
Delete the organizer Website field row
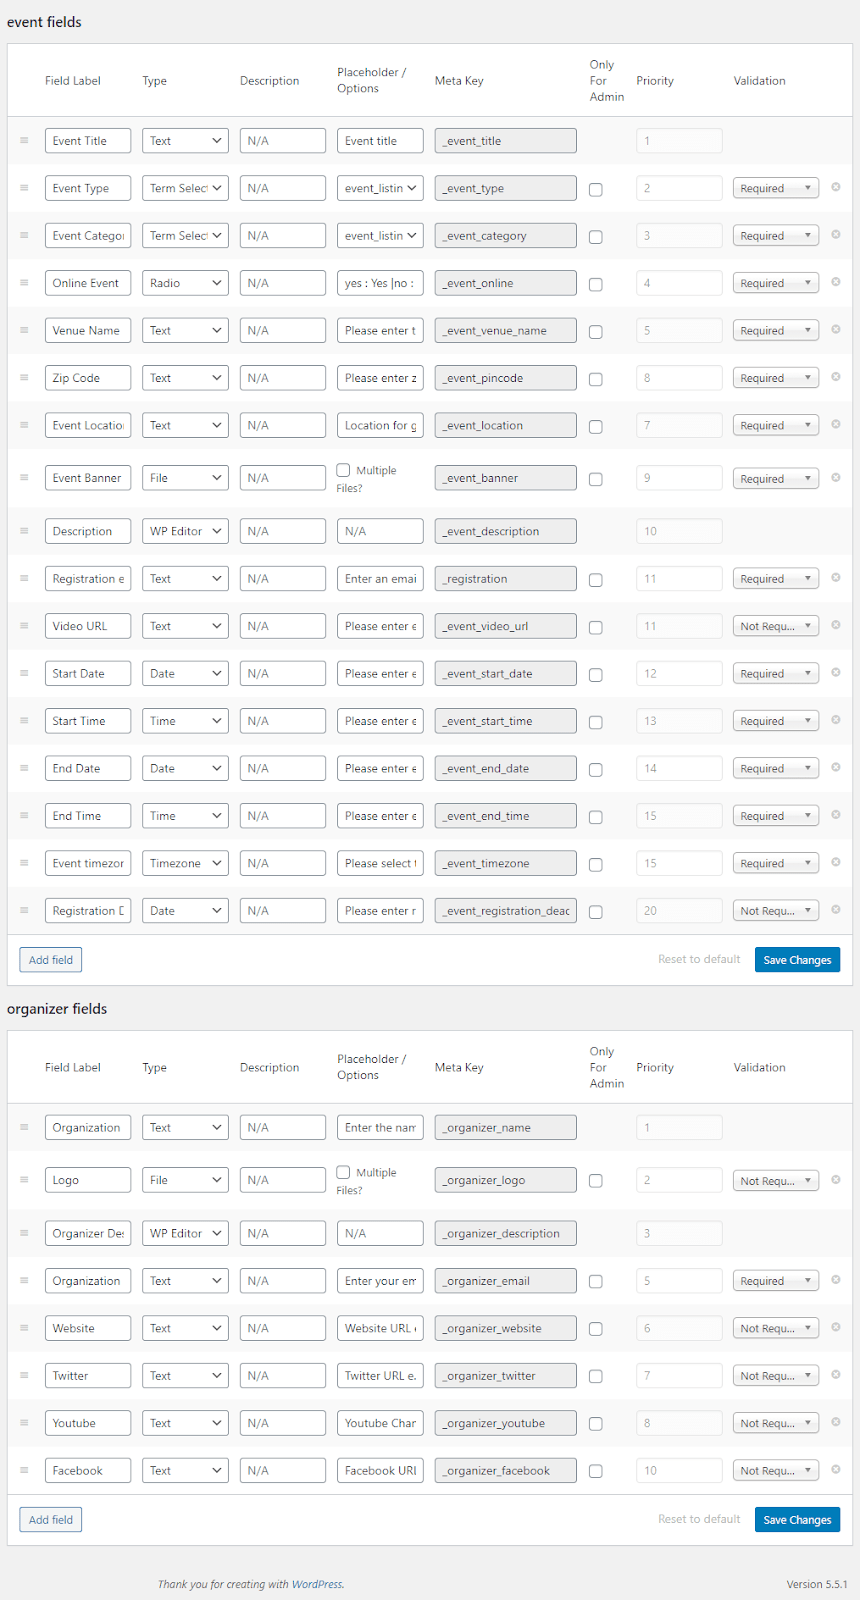835,1328
